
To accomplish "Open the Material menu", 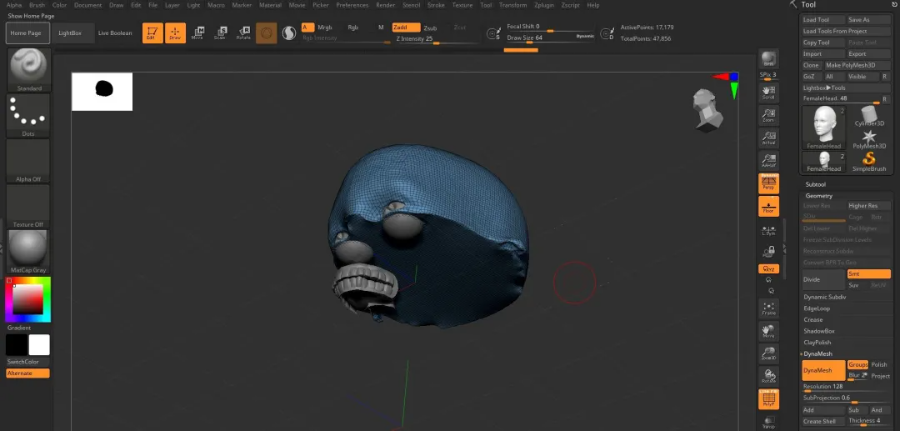I will tap(270, 5).
